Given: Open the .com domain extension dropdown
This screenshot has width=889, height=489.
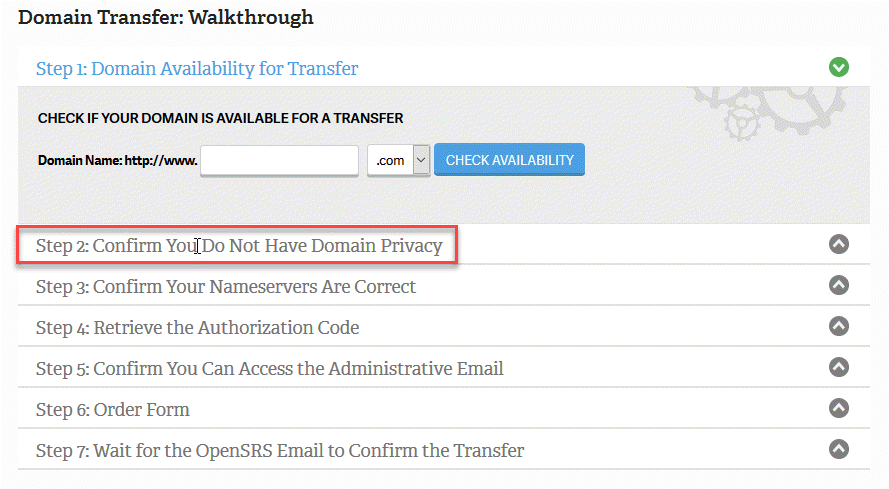Looking at the screenshot, I should click(x=398, y=160).
